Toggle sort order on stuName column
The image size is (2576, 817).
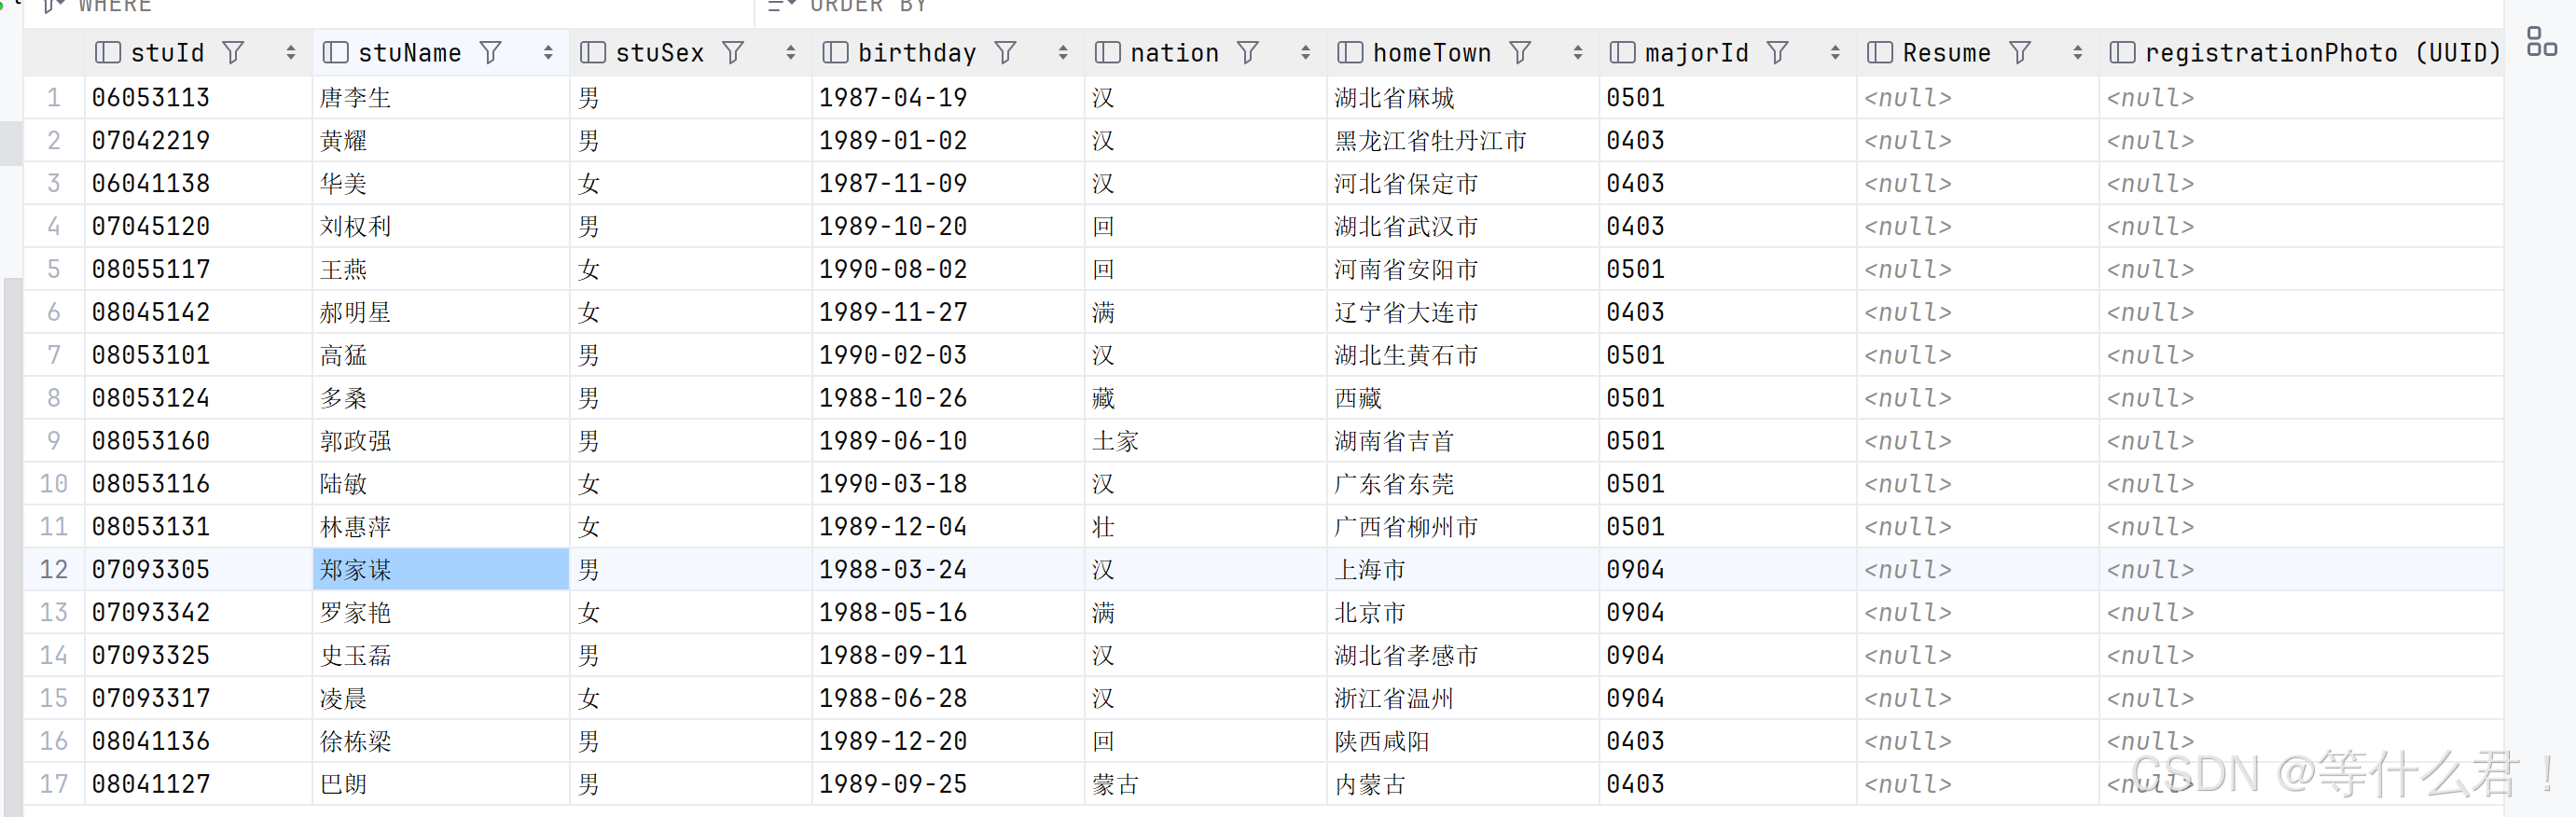coord(548,52)
